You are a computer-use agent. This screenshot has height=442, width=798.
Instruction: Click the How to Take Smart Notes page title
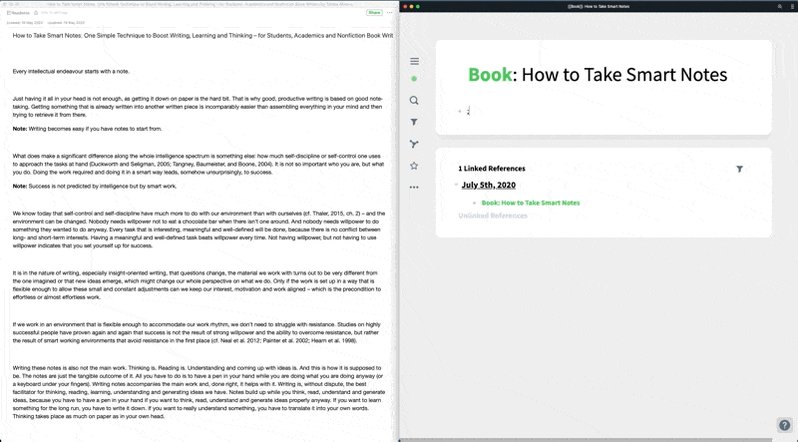click(x=624, y=74)
